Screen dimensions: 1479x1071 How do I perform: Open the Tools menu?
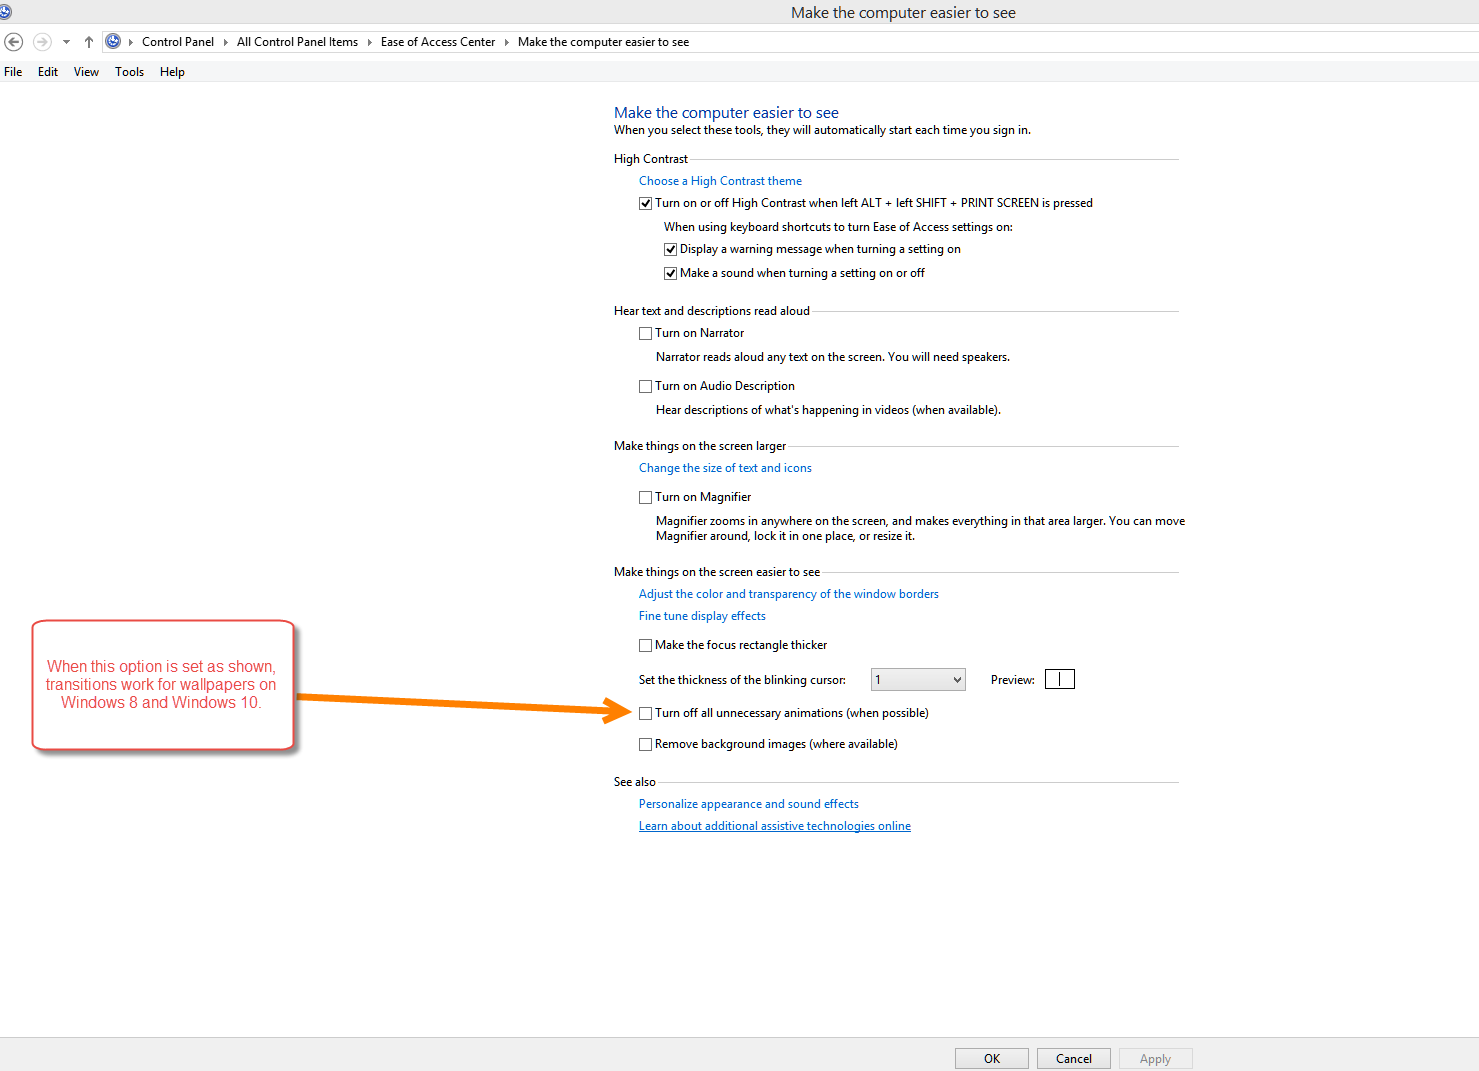pos(129,72)
